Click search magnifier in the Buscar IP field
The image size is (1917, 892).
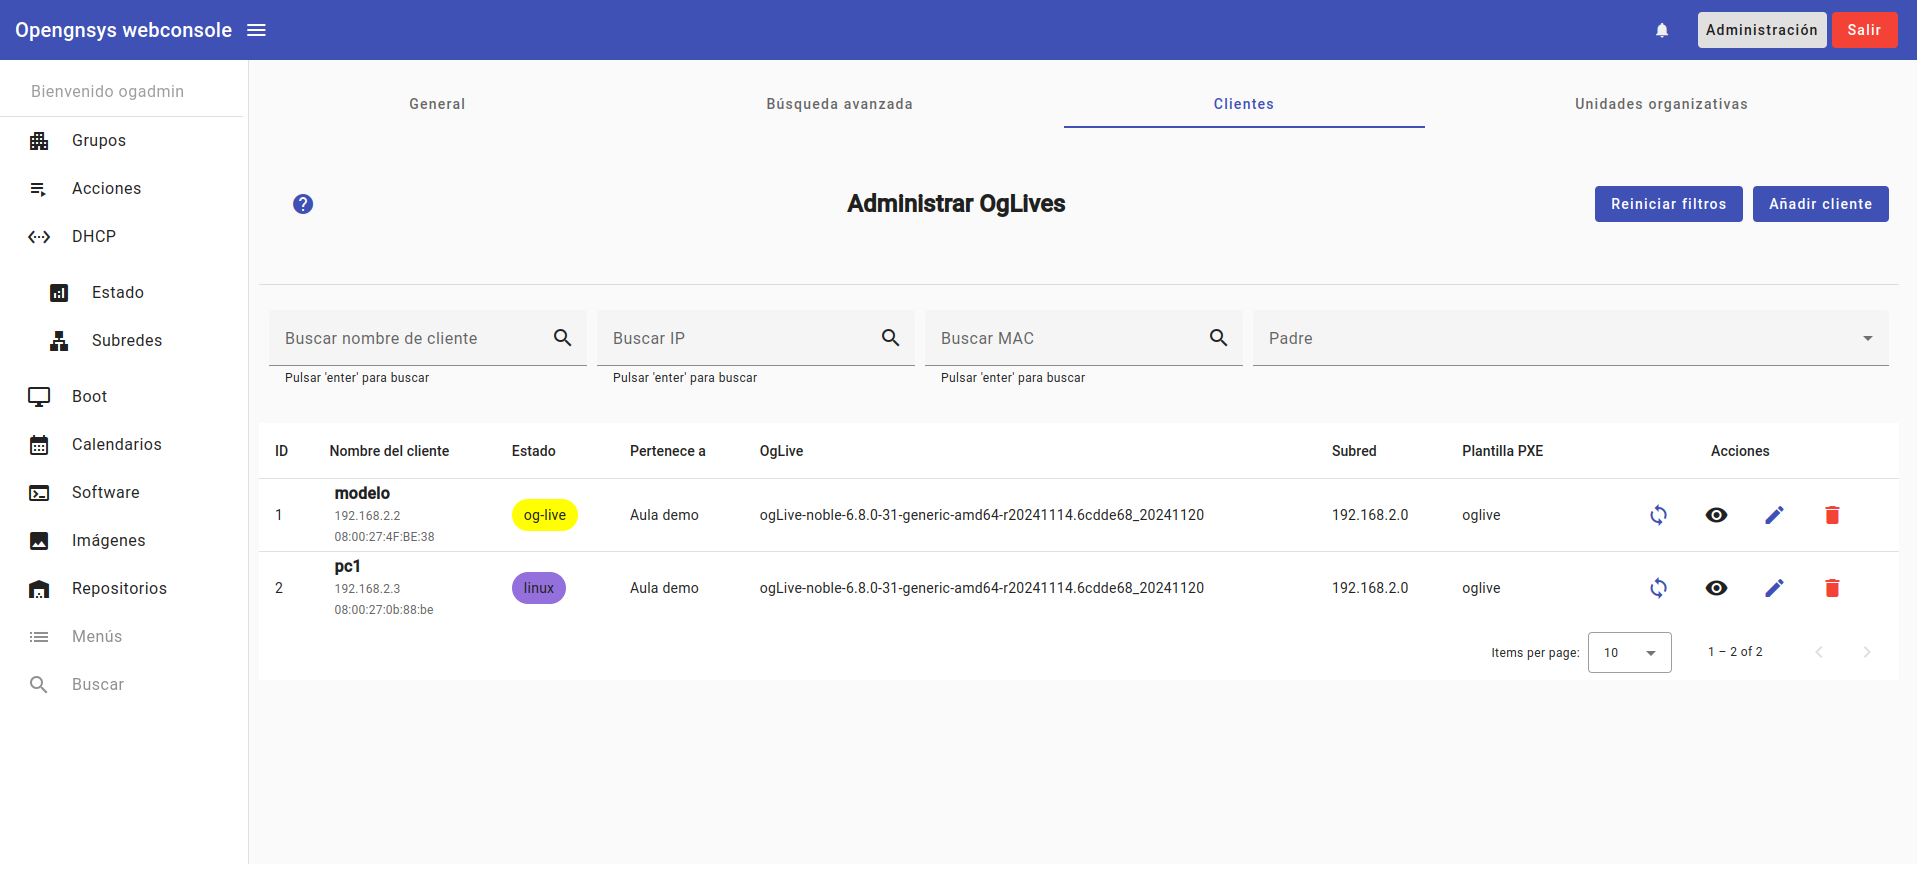click(x=890, y=338)
